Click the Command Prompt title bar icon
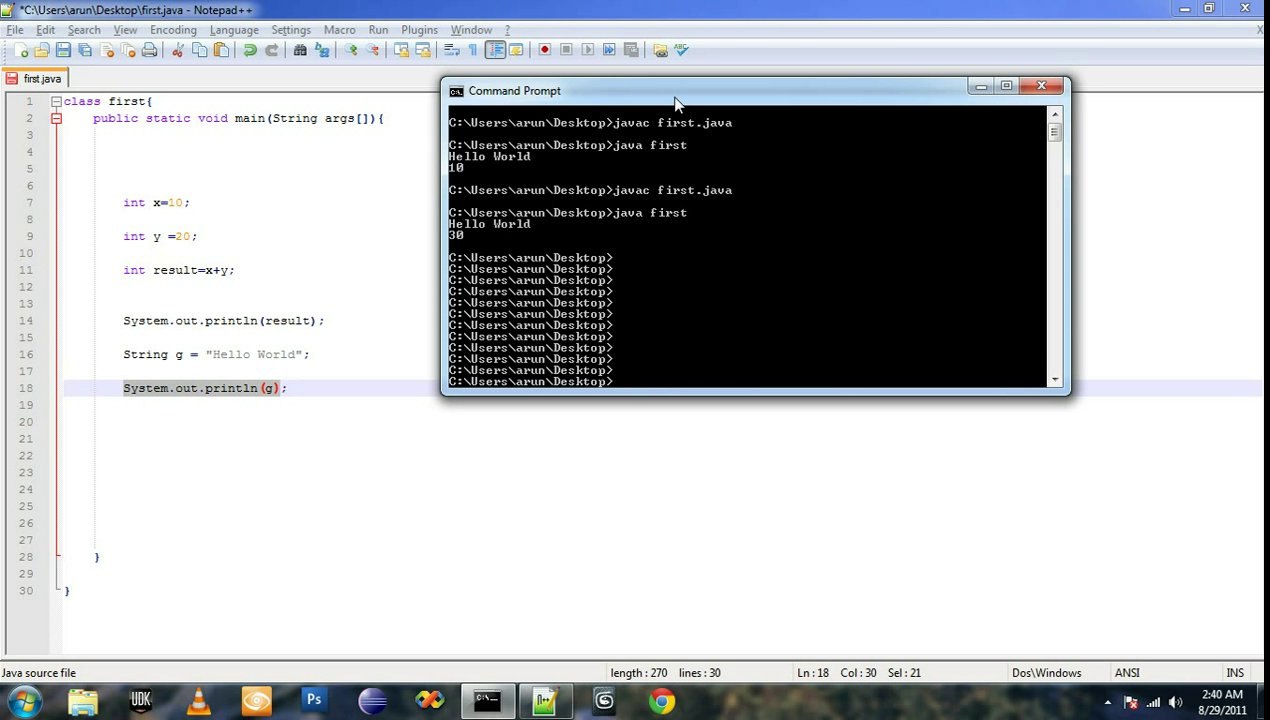Screen dimensions: 1270x720 [456, 91]
